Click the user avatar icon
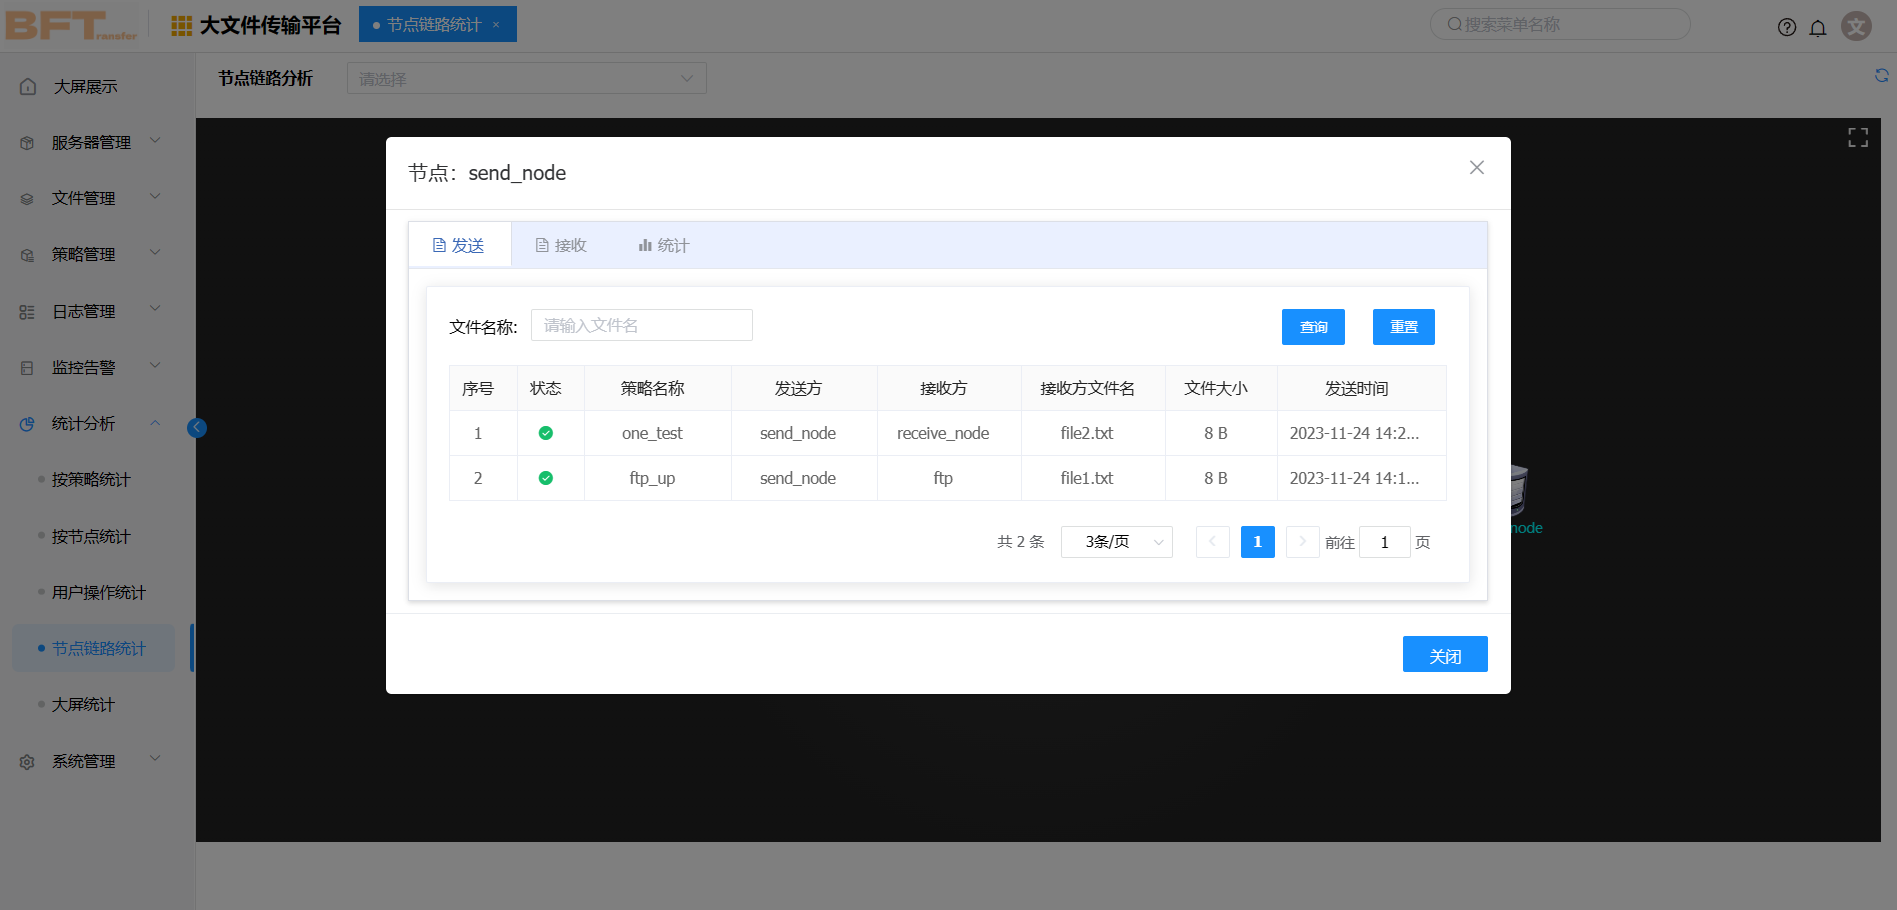Image resolution: width=1897 pixels, height=910 pixels. 1856,26
